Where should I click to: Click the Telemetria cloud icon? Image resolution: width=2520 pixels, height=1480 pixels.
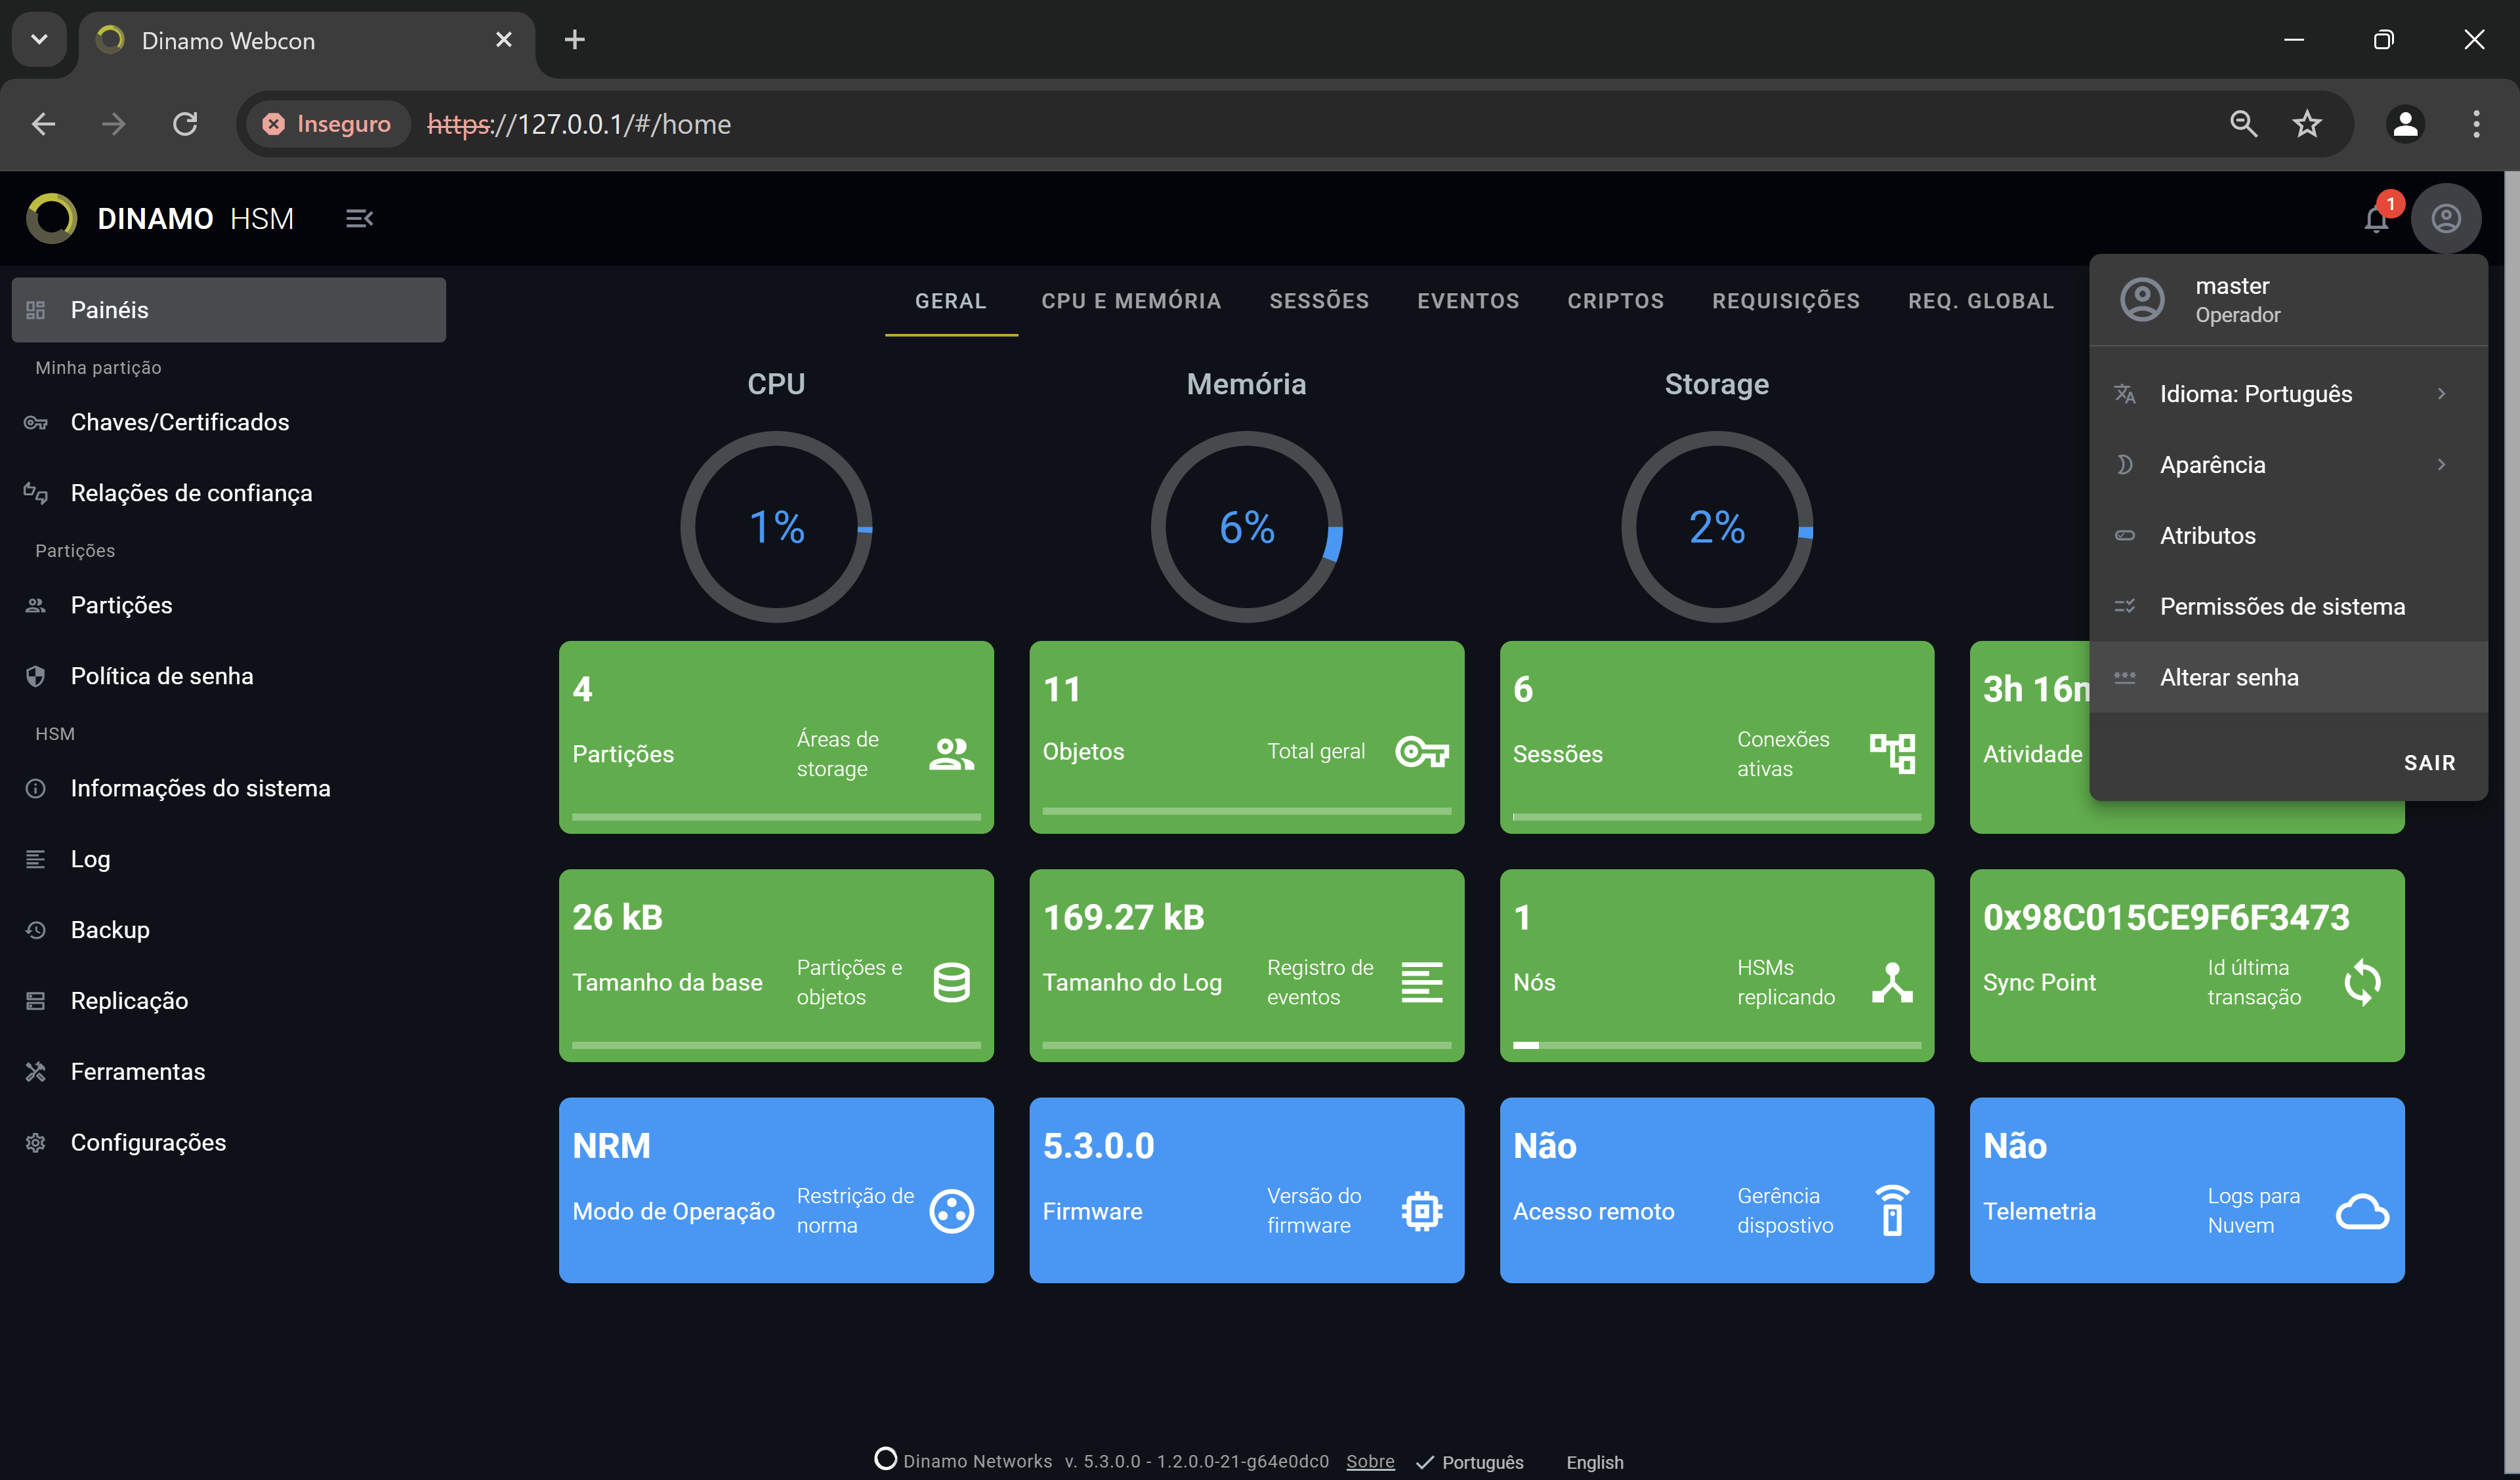2362,1211
